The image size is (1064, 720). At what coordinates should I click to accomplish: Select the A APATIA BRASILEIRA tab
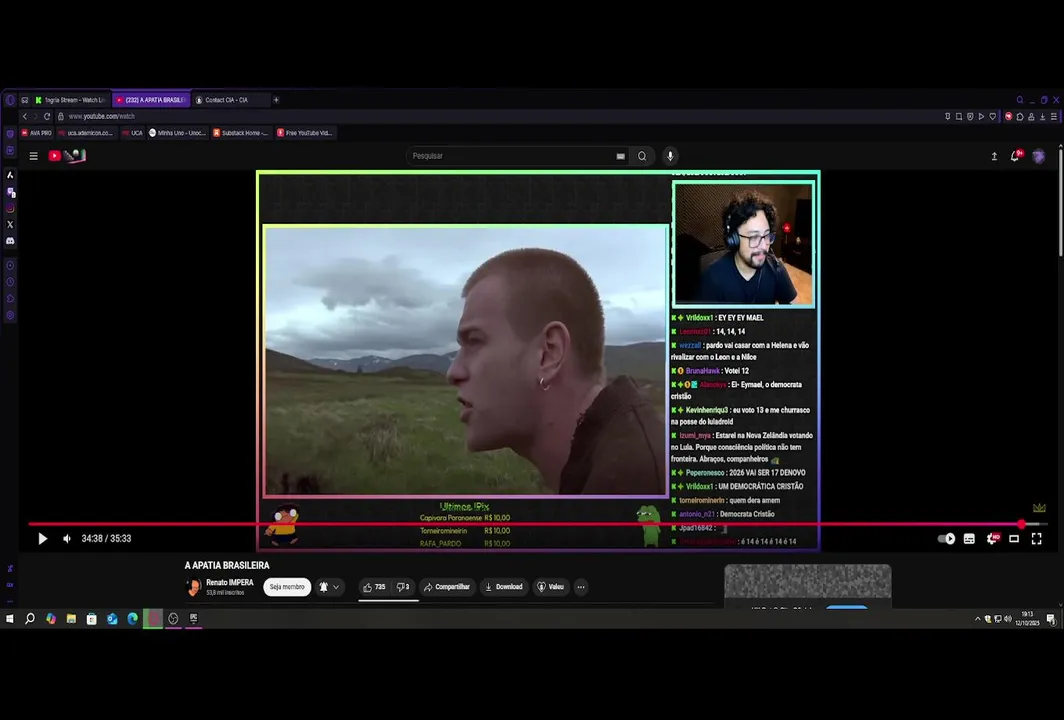[151, 100]
